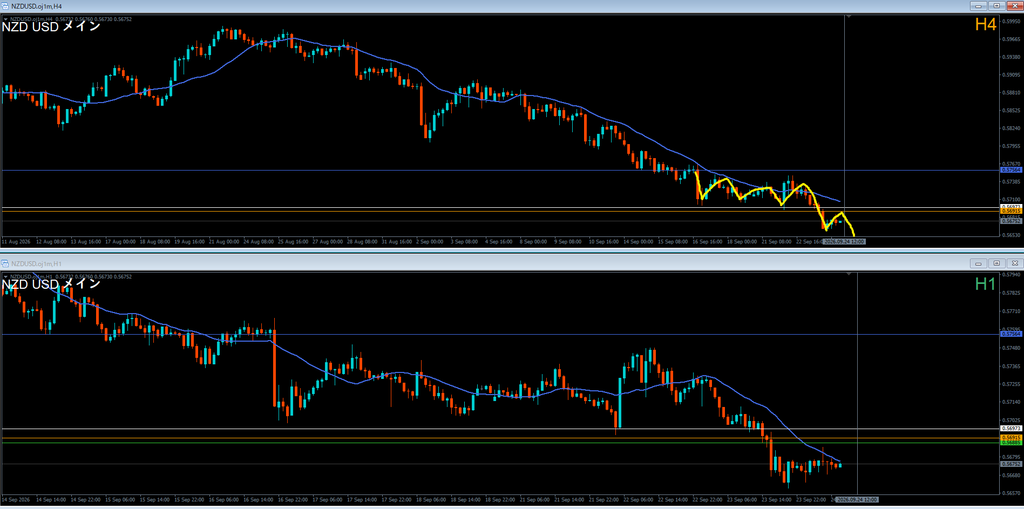This screenshot has height=509, width=1024.
Task: Click the green H1 timeframe label
Action: coord(985,284)
